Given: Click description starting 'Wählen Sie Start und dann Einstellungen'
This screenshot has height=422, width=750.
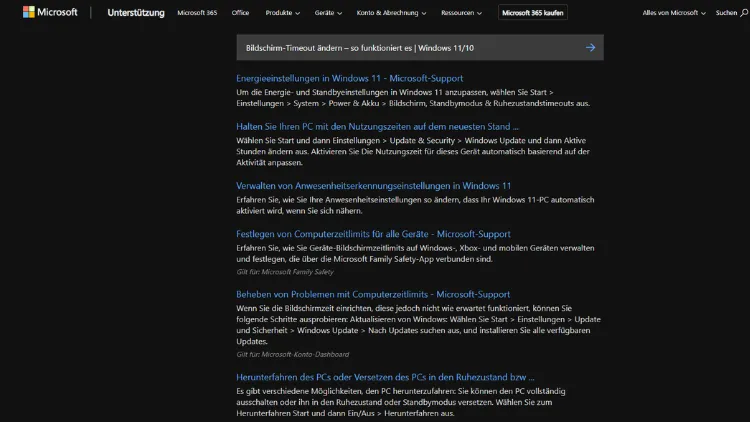Looking at the screenshot, I should (x=413, y=151).
